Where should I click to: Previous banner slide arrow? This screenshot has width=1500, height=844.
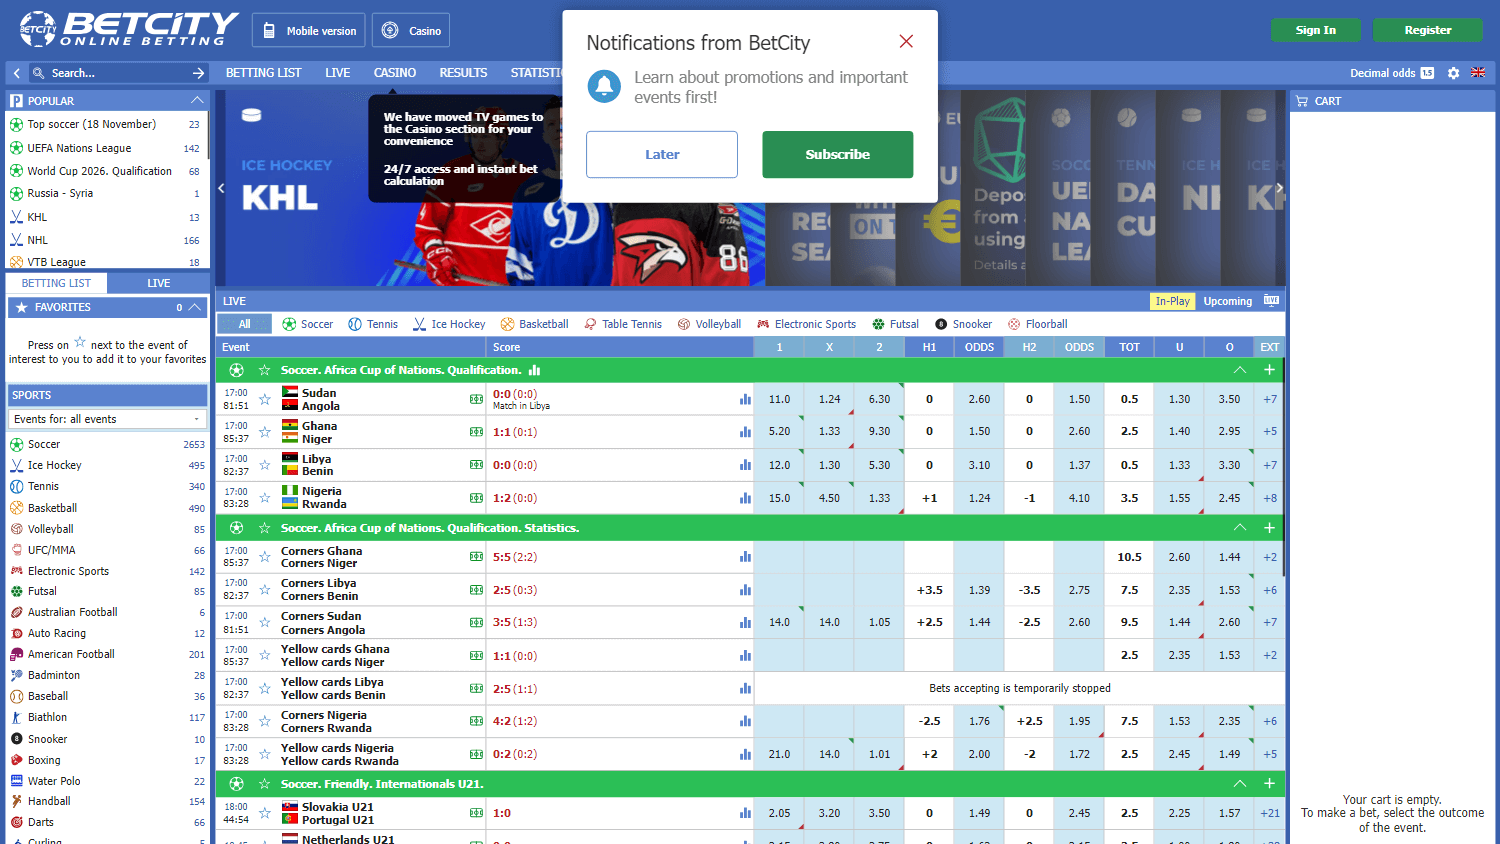[x=221, y=188]
